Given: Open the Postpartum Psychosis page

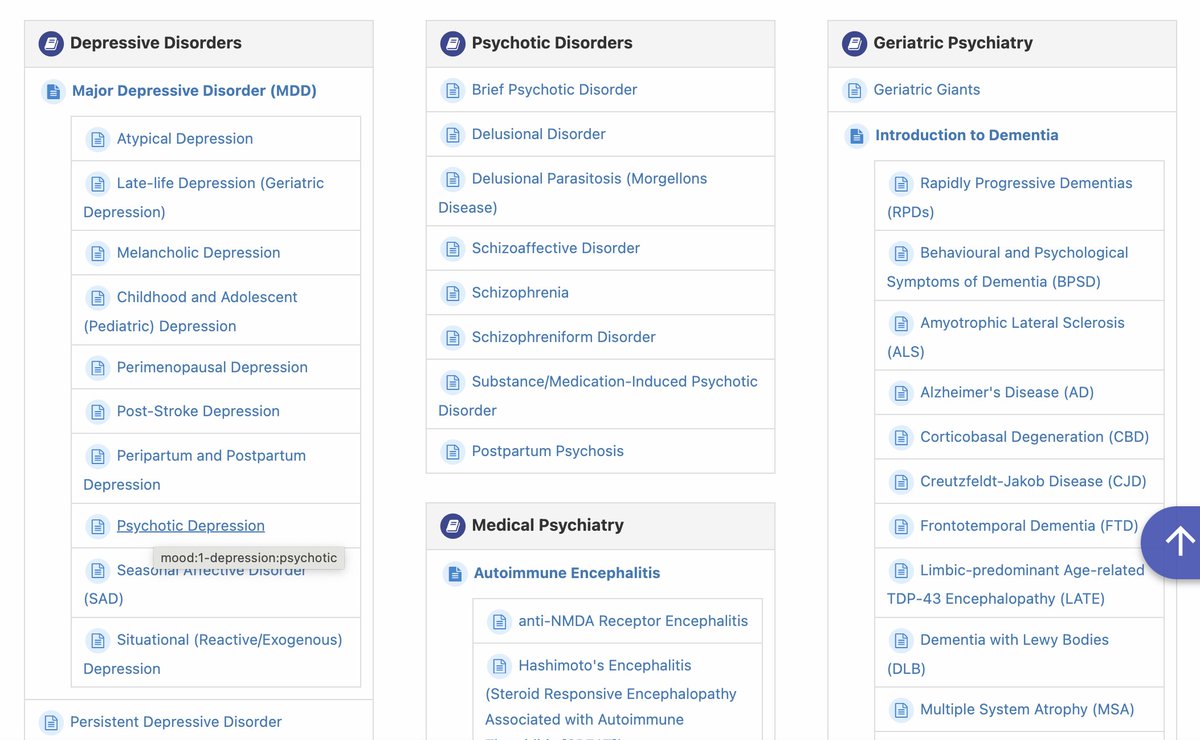Looking at the screenshot, I should coord(548,451).
